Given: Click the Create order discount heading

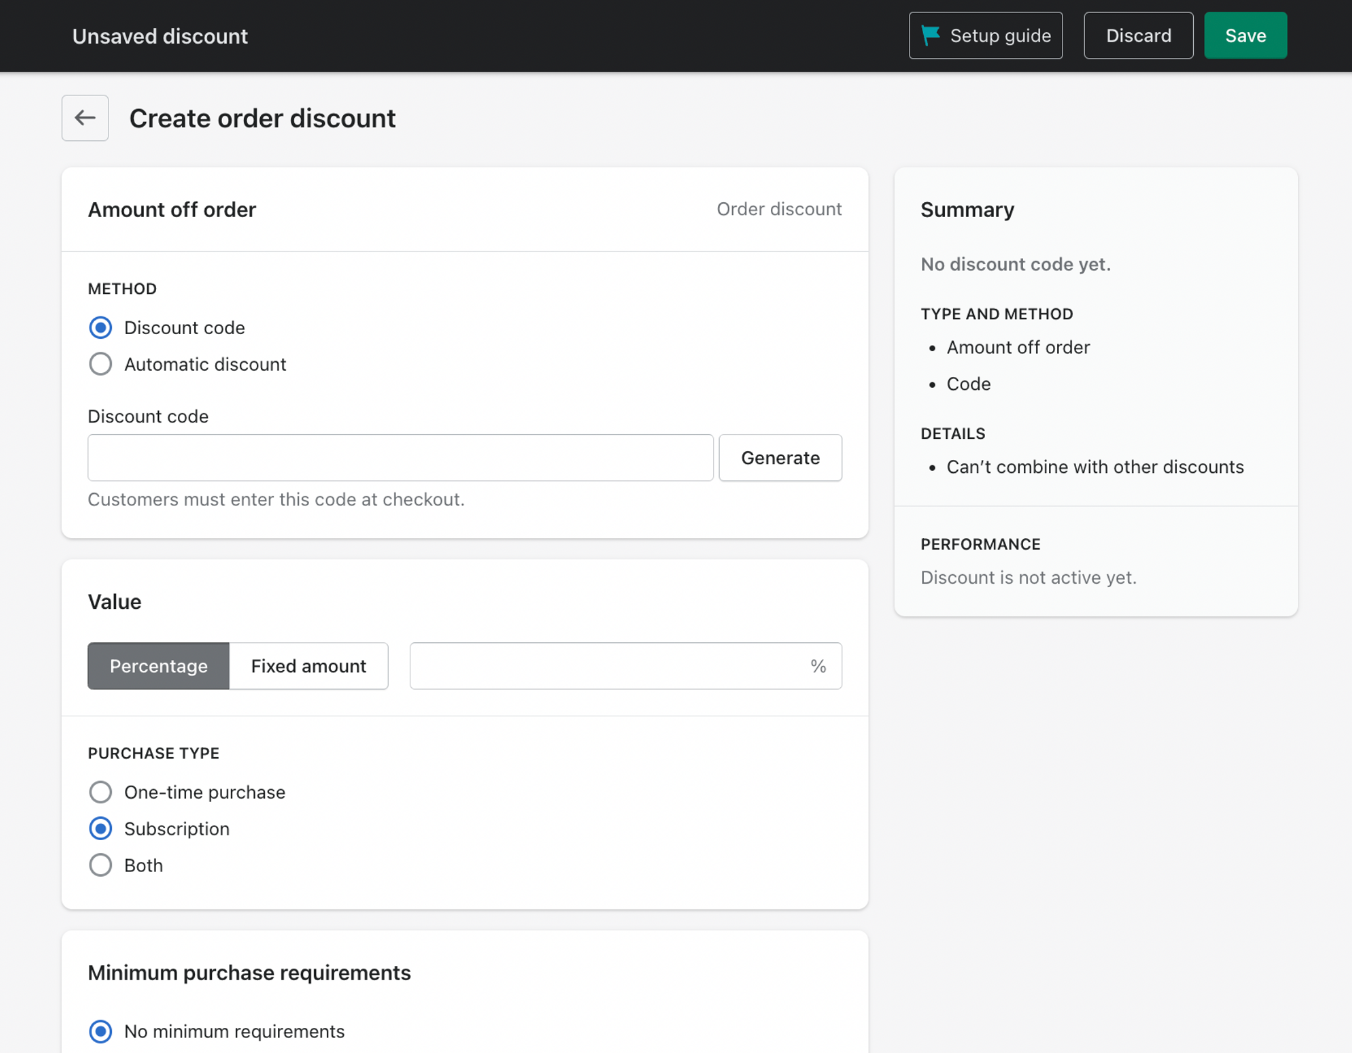Looking at the screenshot, I should tap(262, 118).
